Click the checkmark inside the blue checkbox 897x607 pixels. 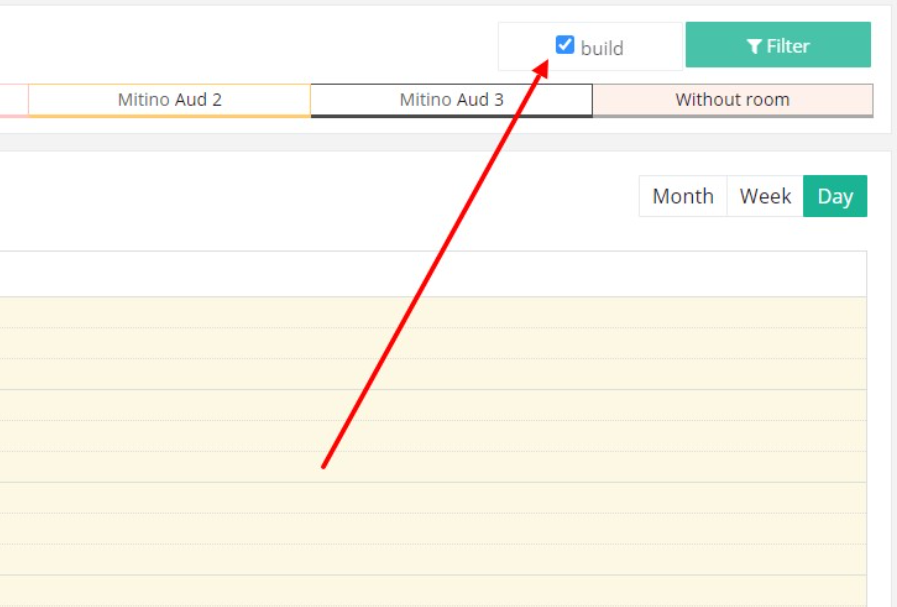(565, 45)
